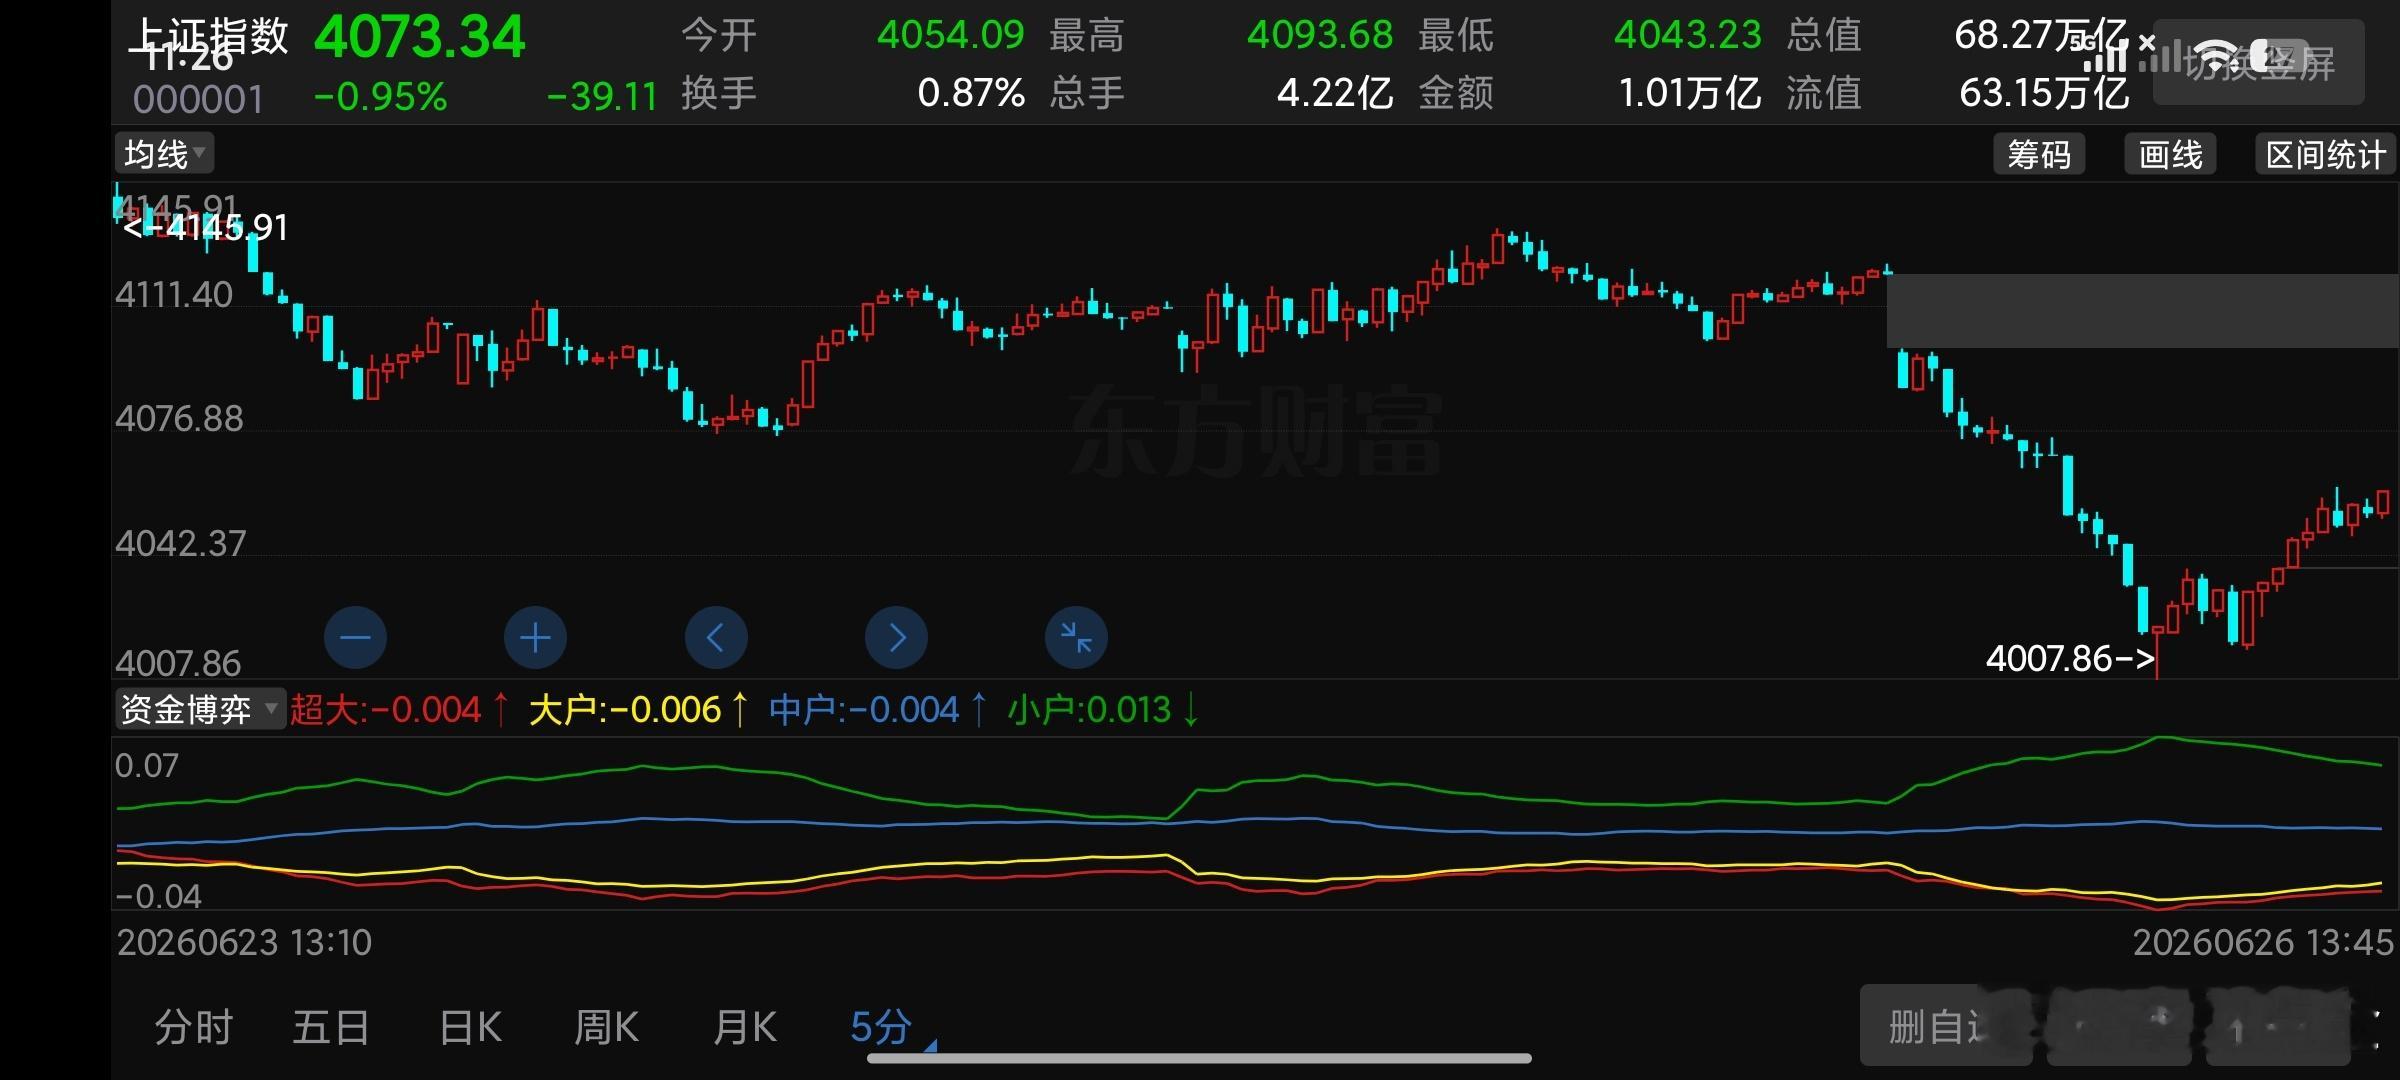Open the 筹码 chip distribution
Image resolution: width=2400 pixels, height=1080 pixels.
[x=2039, y=154]
